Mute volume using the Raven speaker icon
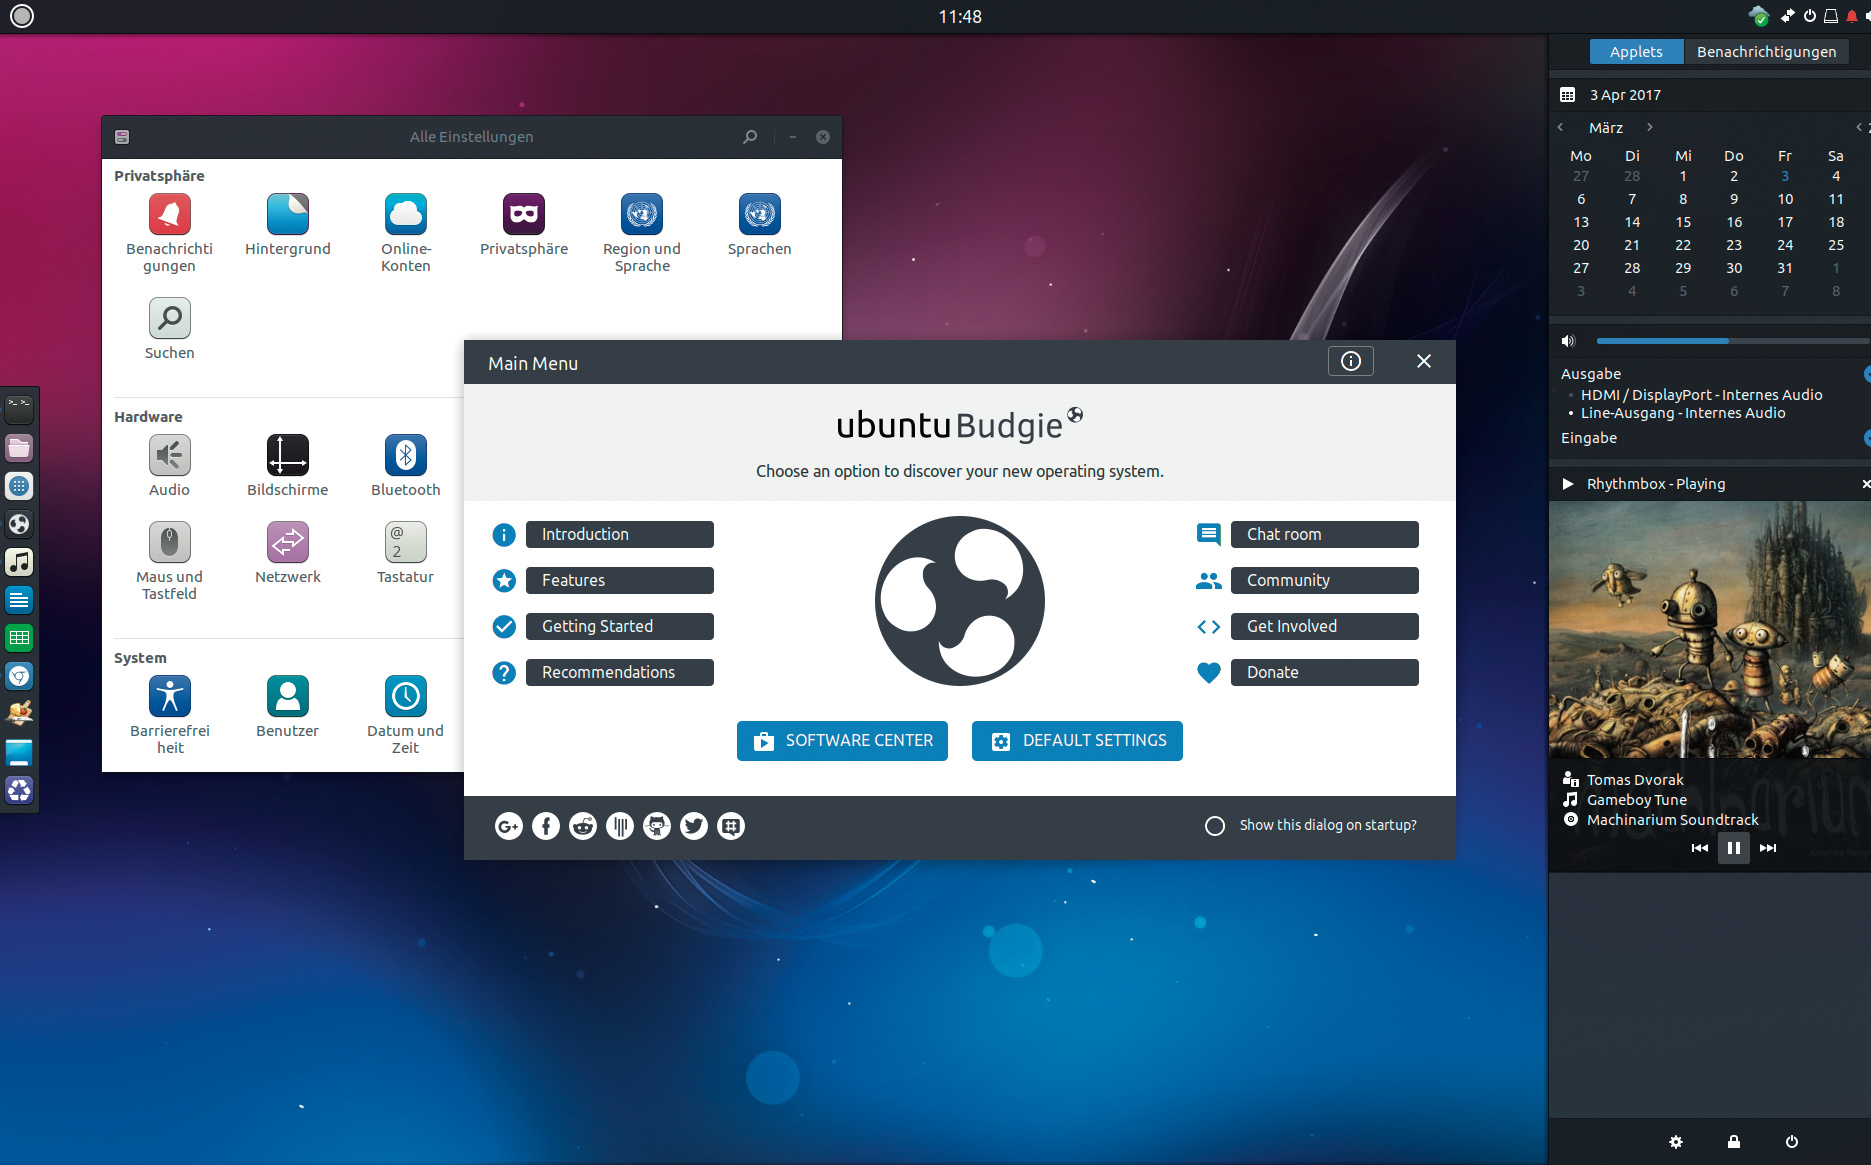The image size is (1871, 1165). [x=1568, y=341]
